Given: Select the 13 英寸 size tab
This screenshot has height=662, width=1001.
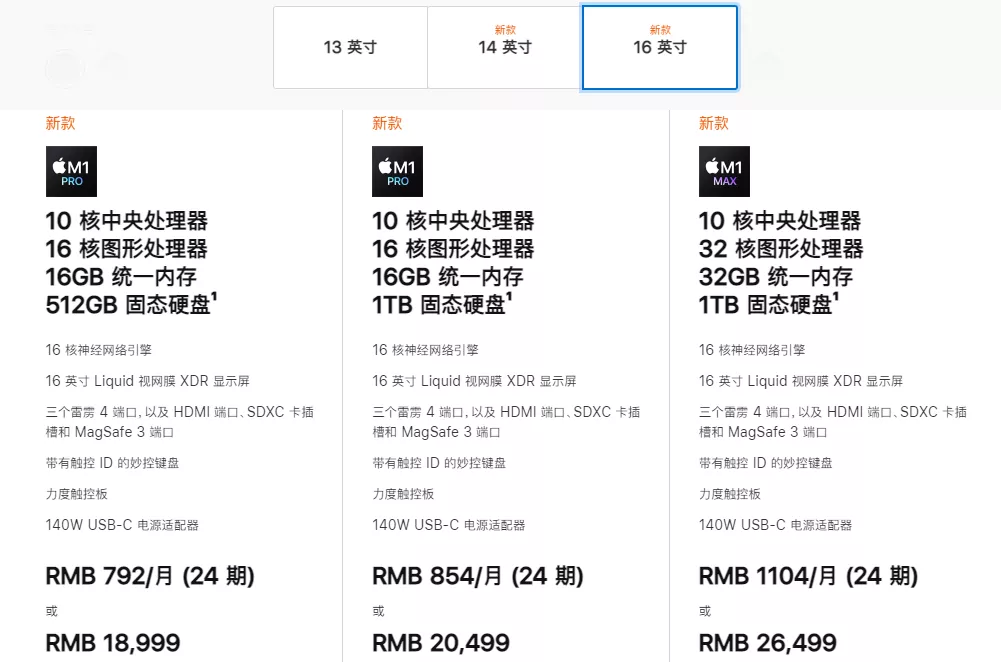Looking at the screenshot, I should click(x=350, y=47).
